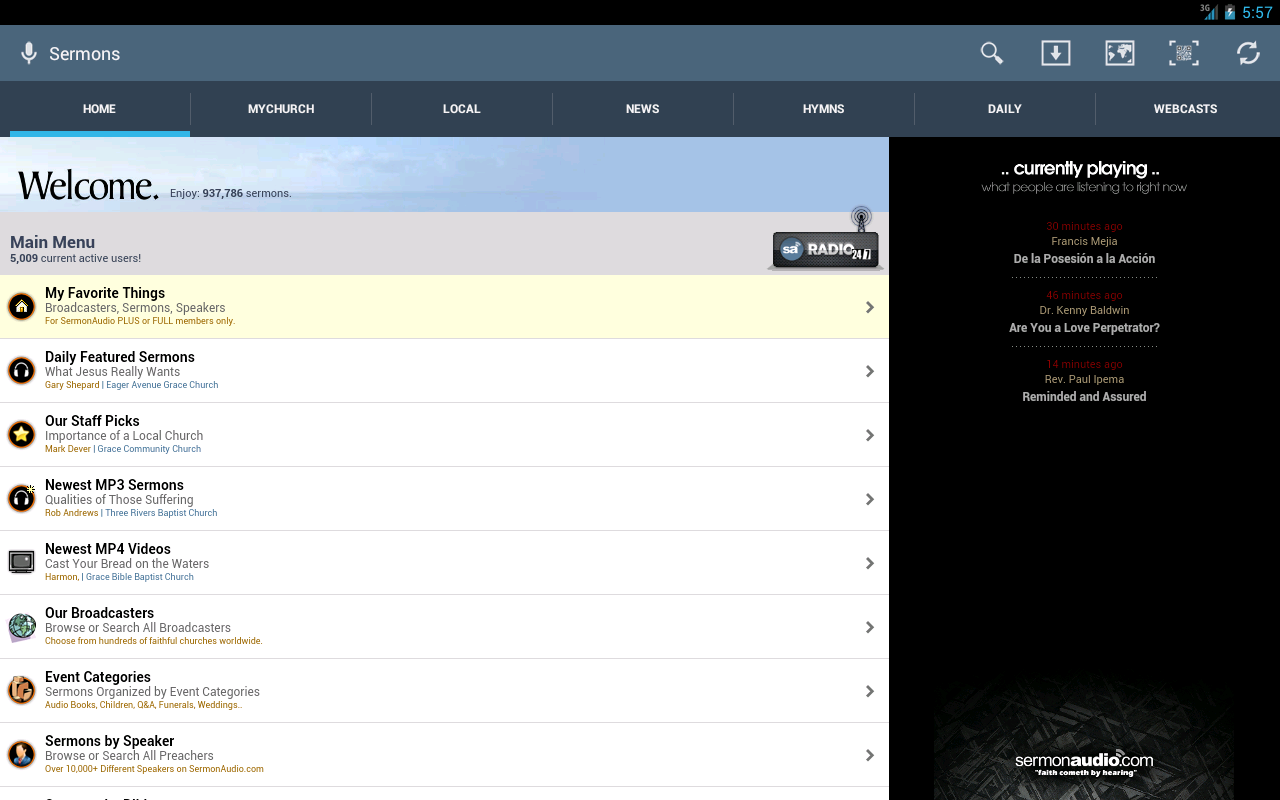Tap 'Browse or Search All Broadcasters' text
The image size is (1280, 800).
pos(138,628)
